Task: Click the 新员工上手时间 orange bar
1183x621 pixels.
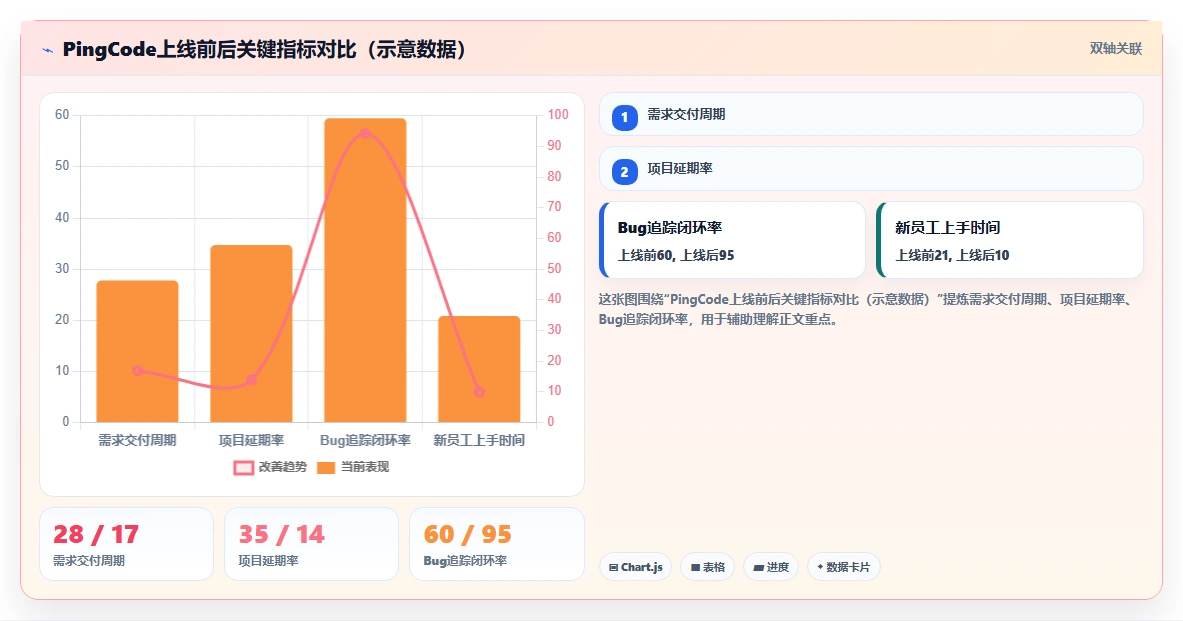Action: click(x=479, y=369)
